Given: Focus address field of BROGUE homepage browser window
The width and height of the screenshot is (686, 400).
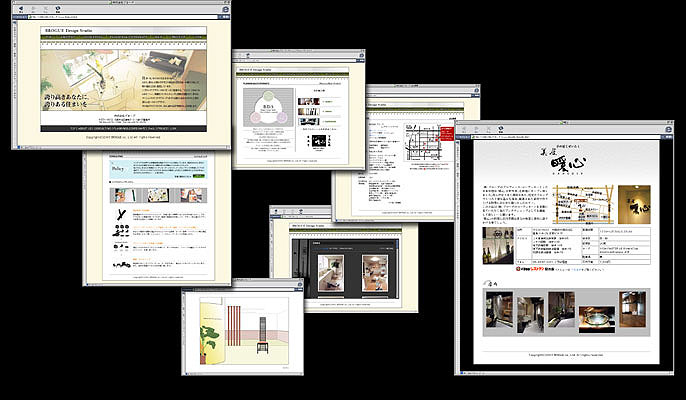Looking at the screenshot, I should click(x=124, y=17).
